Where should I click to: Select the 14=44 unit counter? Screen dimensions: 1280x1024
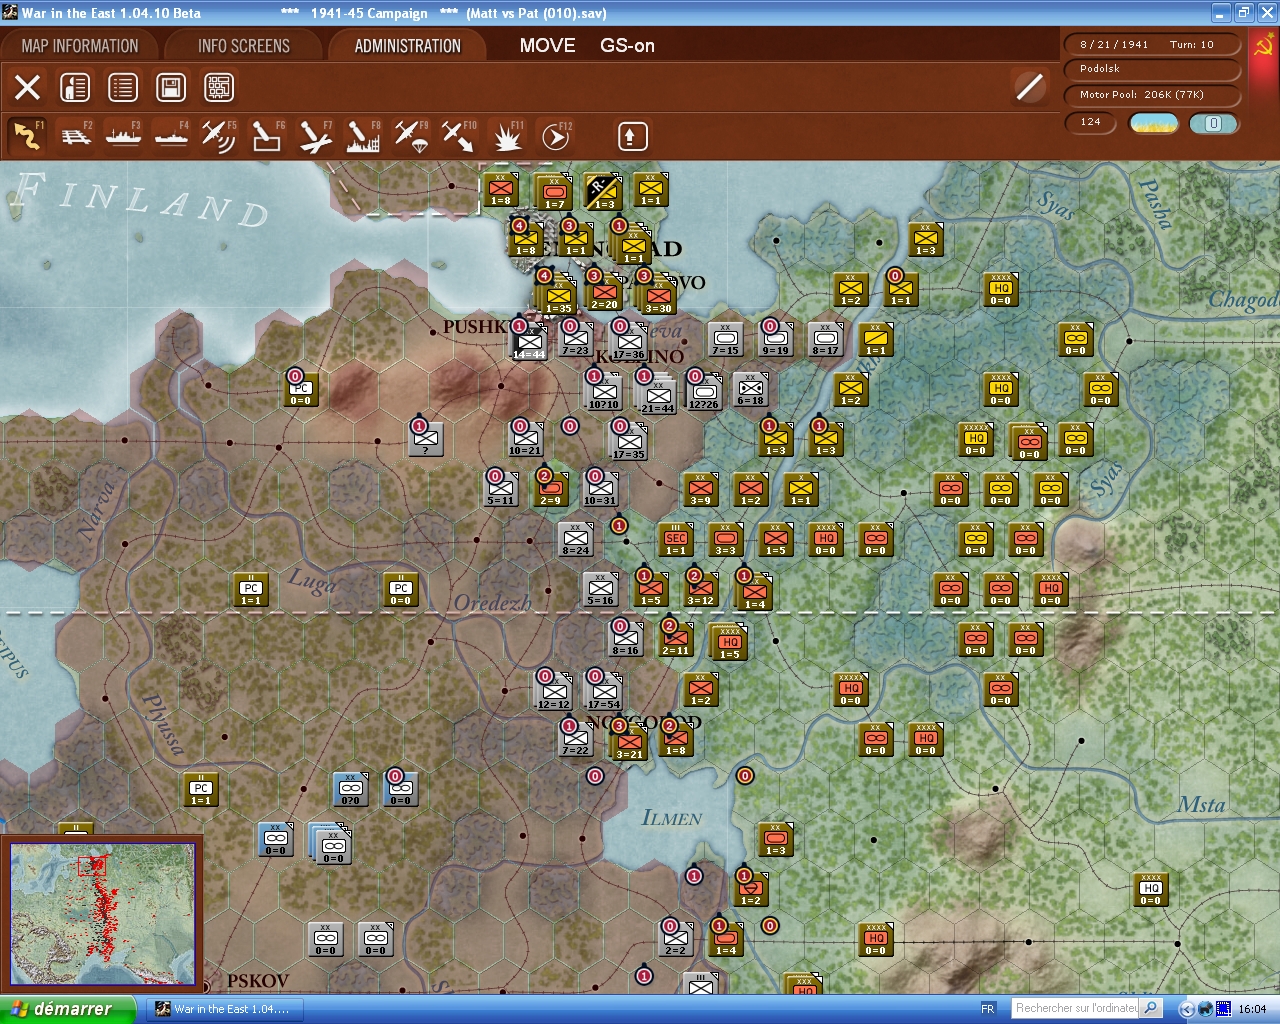click(x=529, y=343)
